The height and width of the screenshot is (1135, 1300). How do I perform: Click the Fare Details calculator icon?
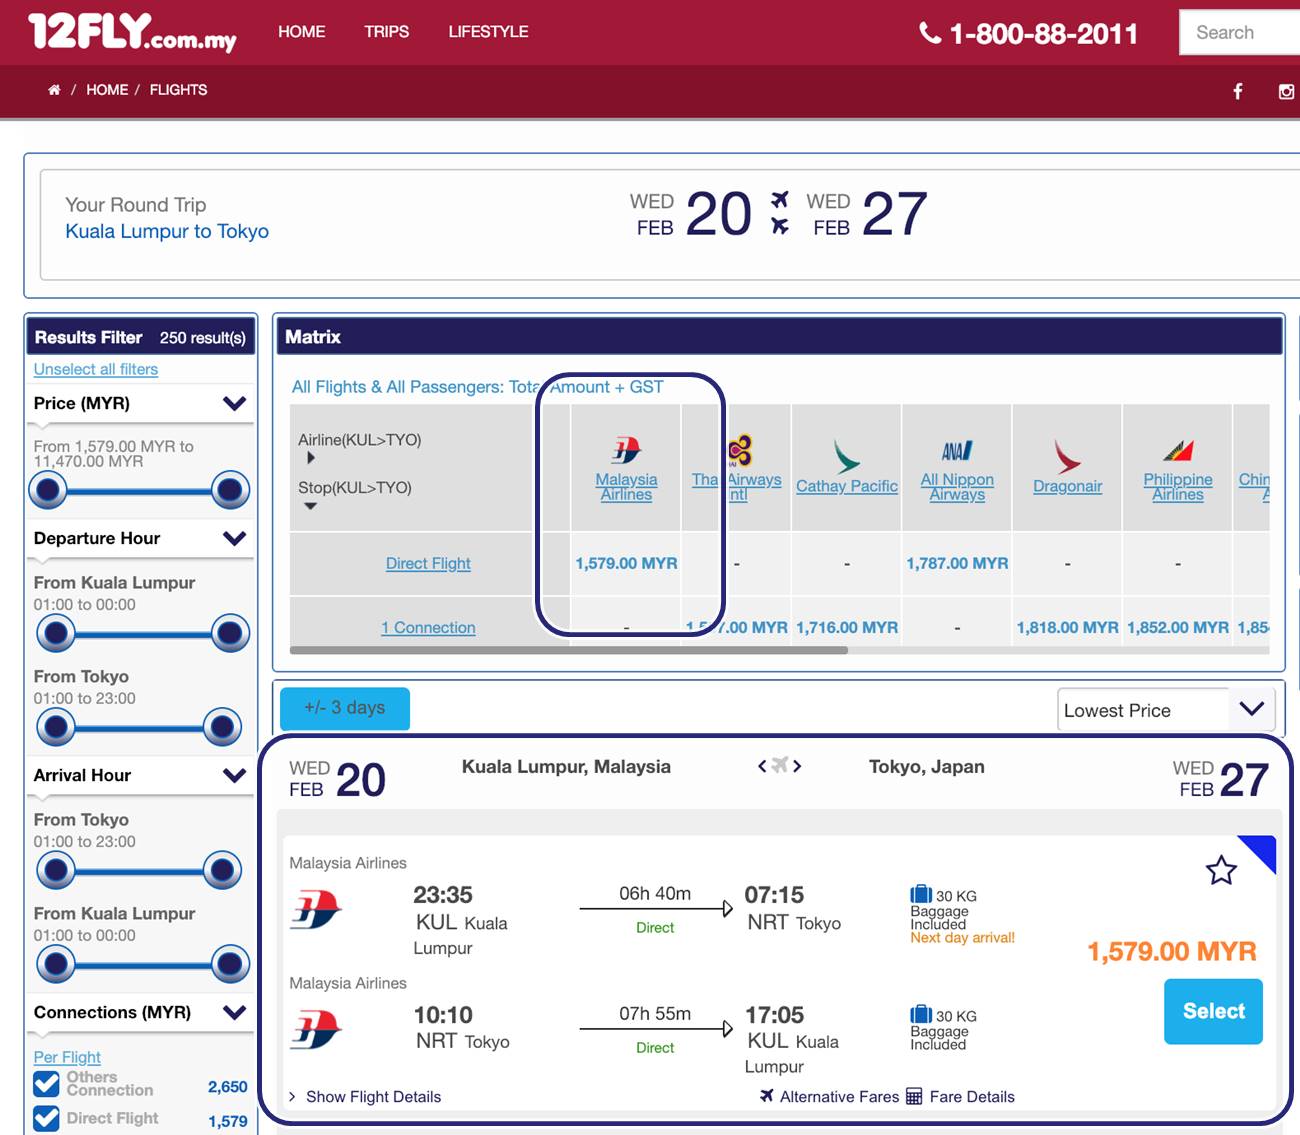914,1096
